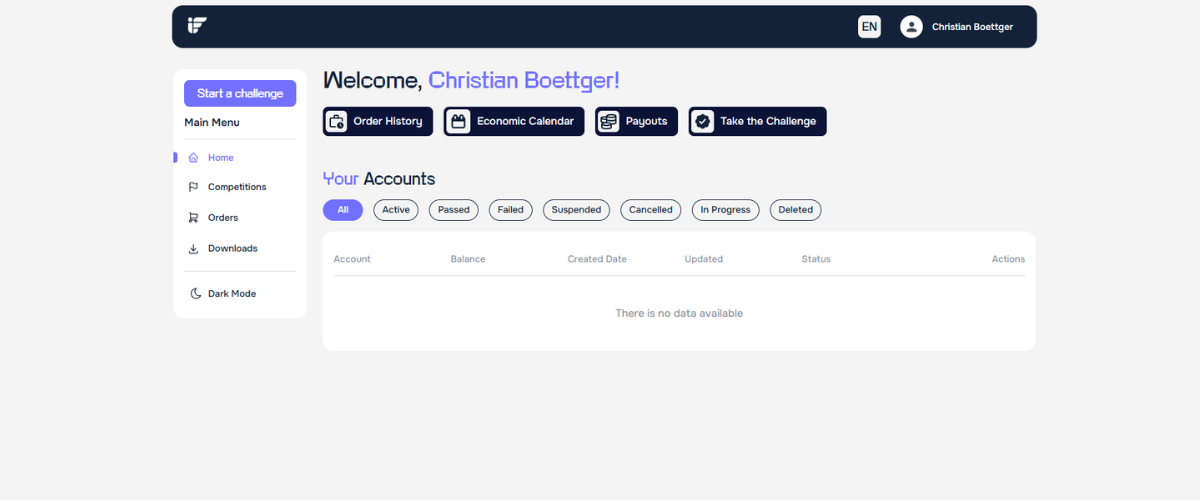1200x500 pixels.
Task: Click the Home house icon
Action: (193, 158)
